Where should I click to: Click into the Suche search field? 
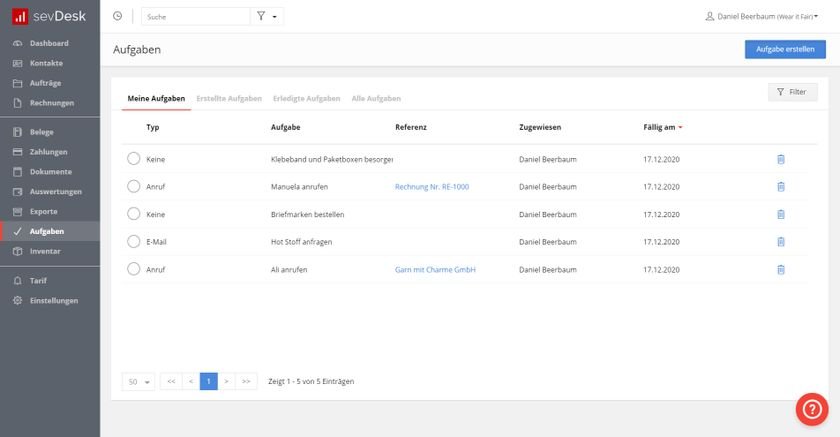point(195,16)
